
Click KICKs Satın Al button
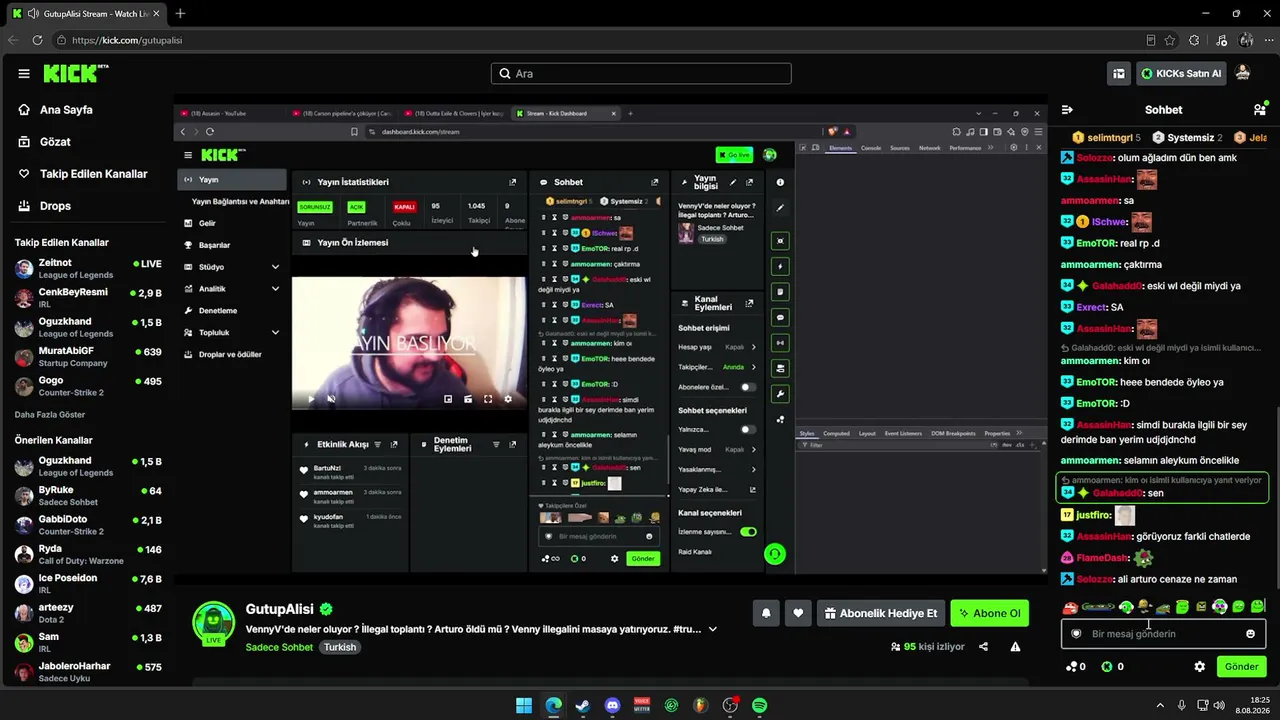point(1182,73)
